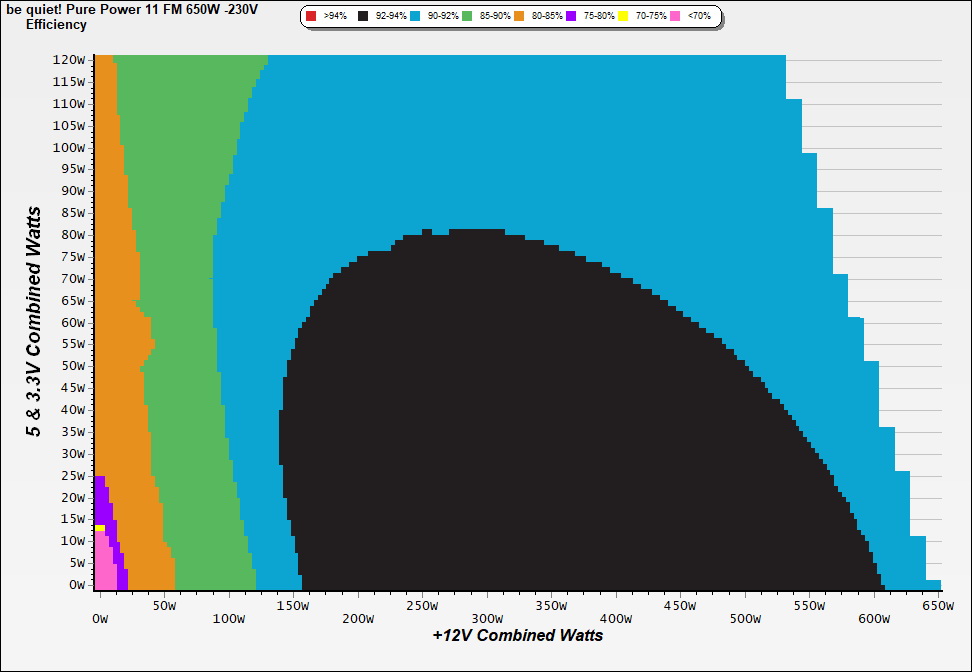Click the 'Efficiency' subtitle text
Viewport: 972px width, 672px height.
56,25
